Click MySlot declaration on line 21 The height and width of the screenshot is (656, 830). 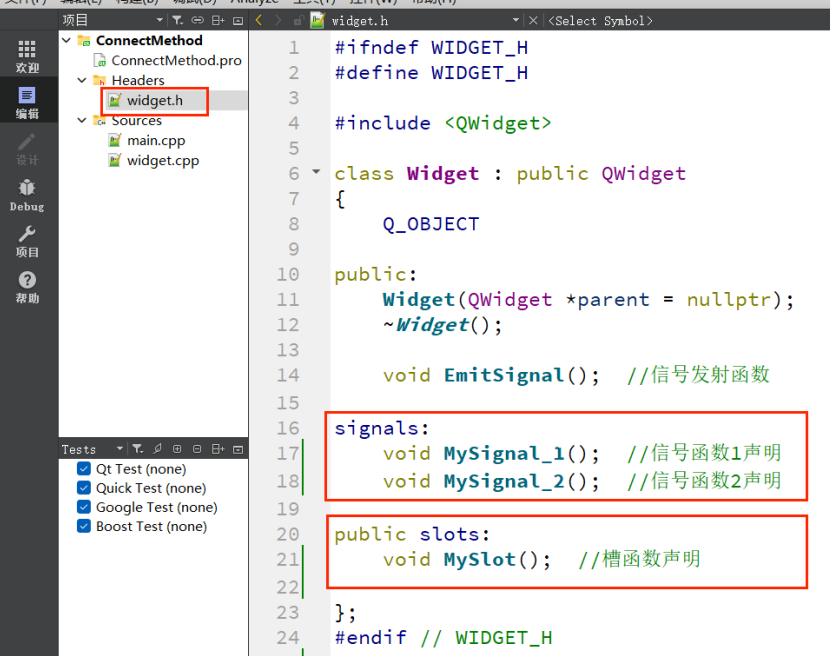(x=480, y=560)
